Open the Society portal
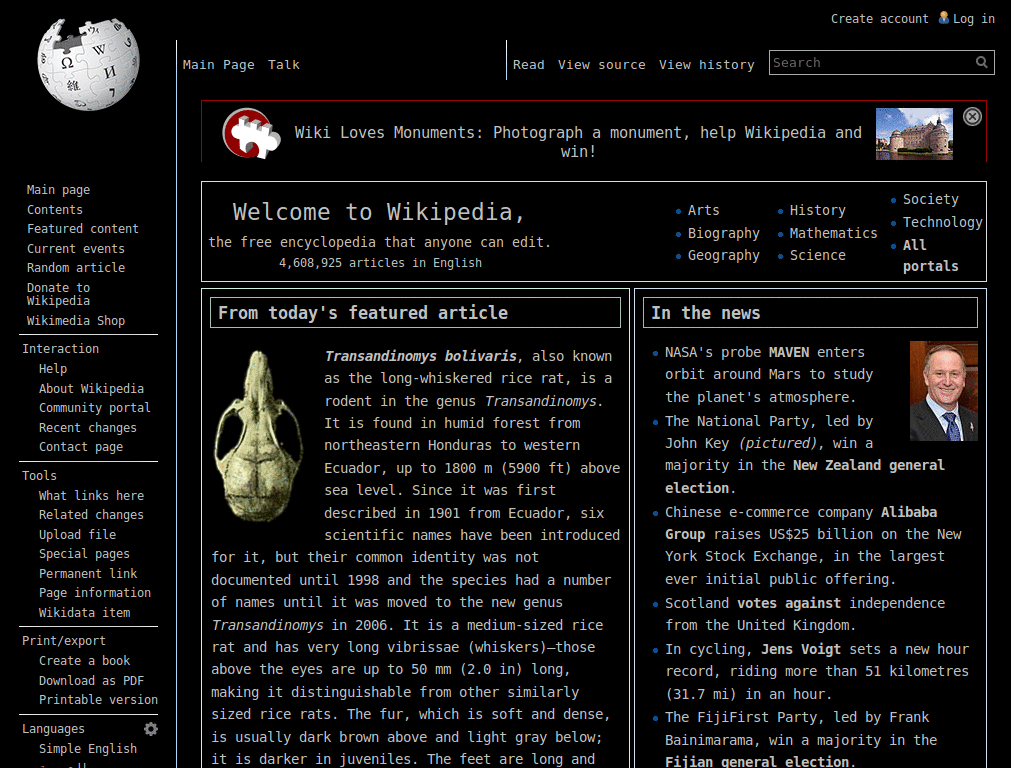 (x=931, y=199)
